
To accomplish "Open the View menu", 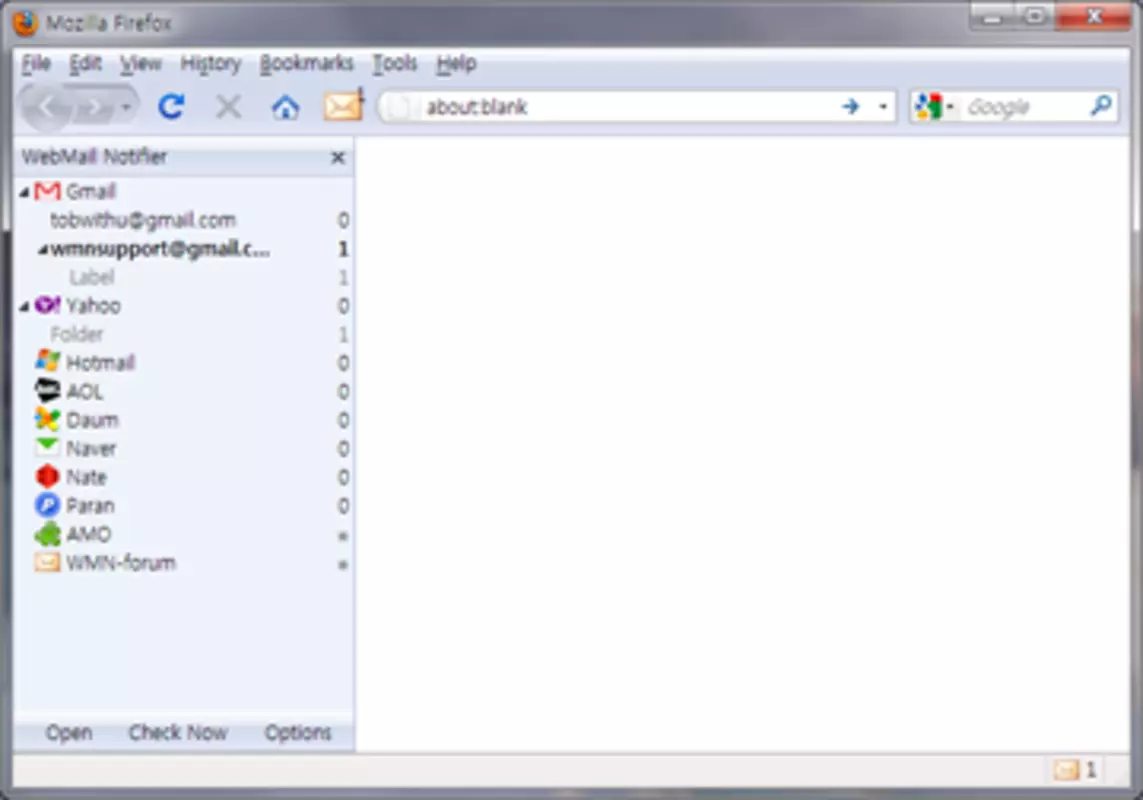I will (x=141, y=63).
